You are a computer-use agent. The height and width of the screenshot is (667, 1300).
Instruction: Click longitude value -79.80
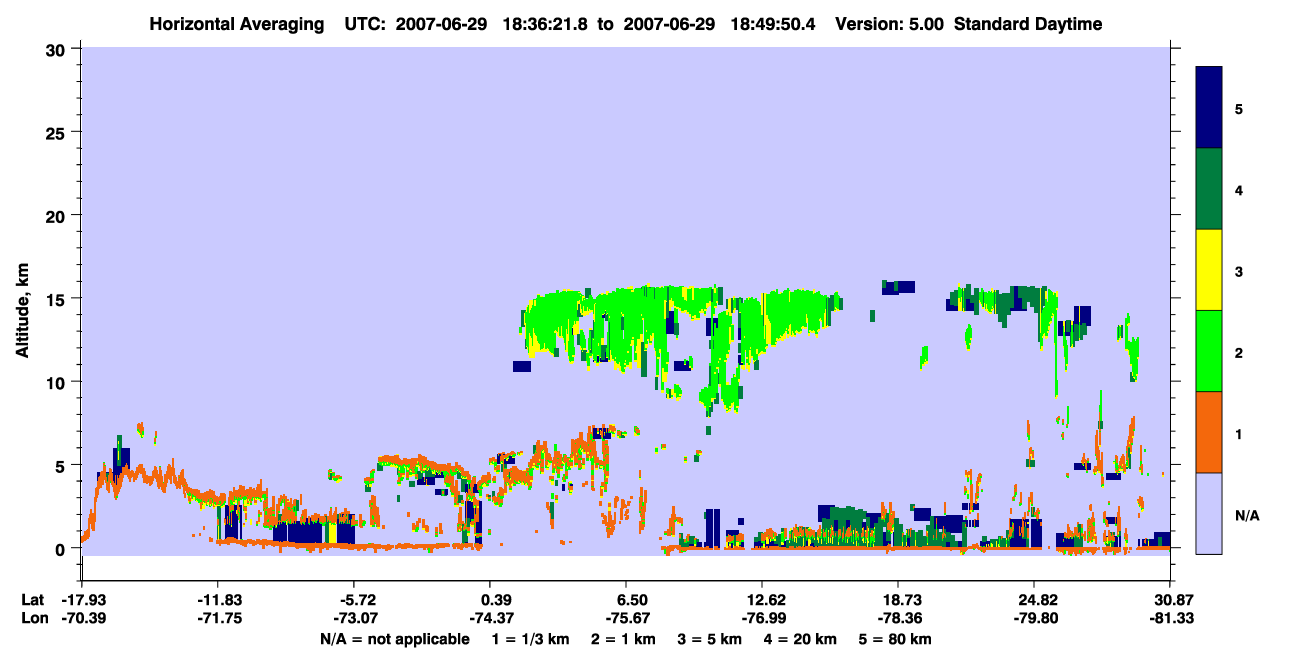coord(1034,618)
